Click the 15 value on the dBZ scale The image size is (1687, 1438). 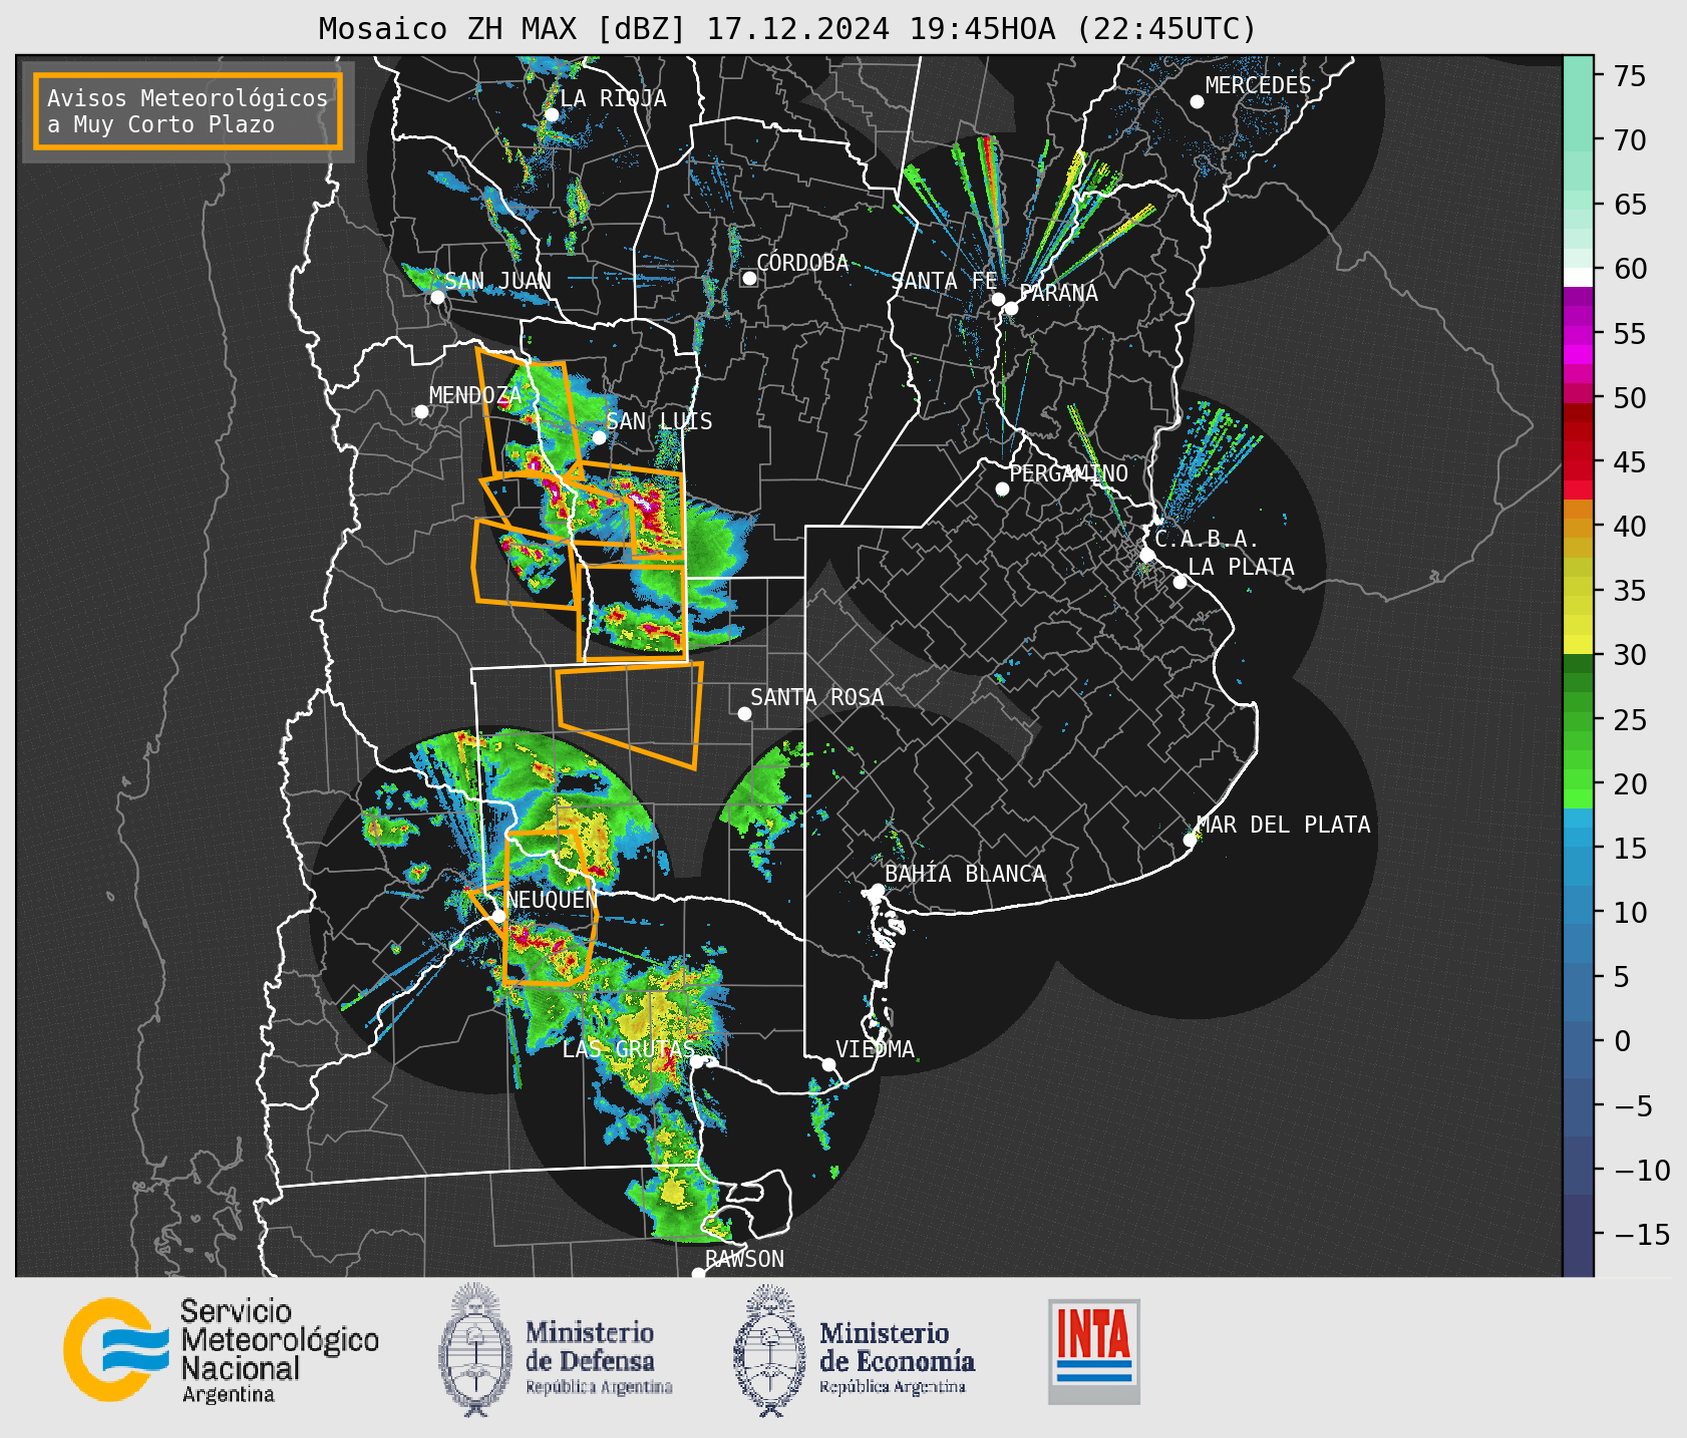(x=1629, y=848)
